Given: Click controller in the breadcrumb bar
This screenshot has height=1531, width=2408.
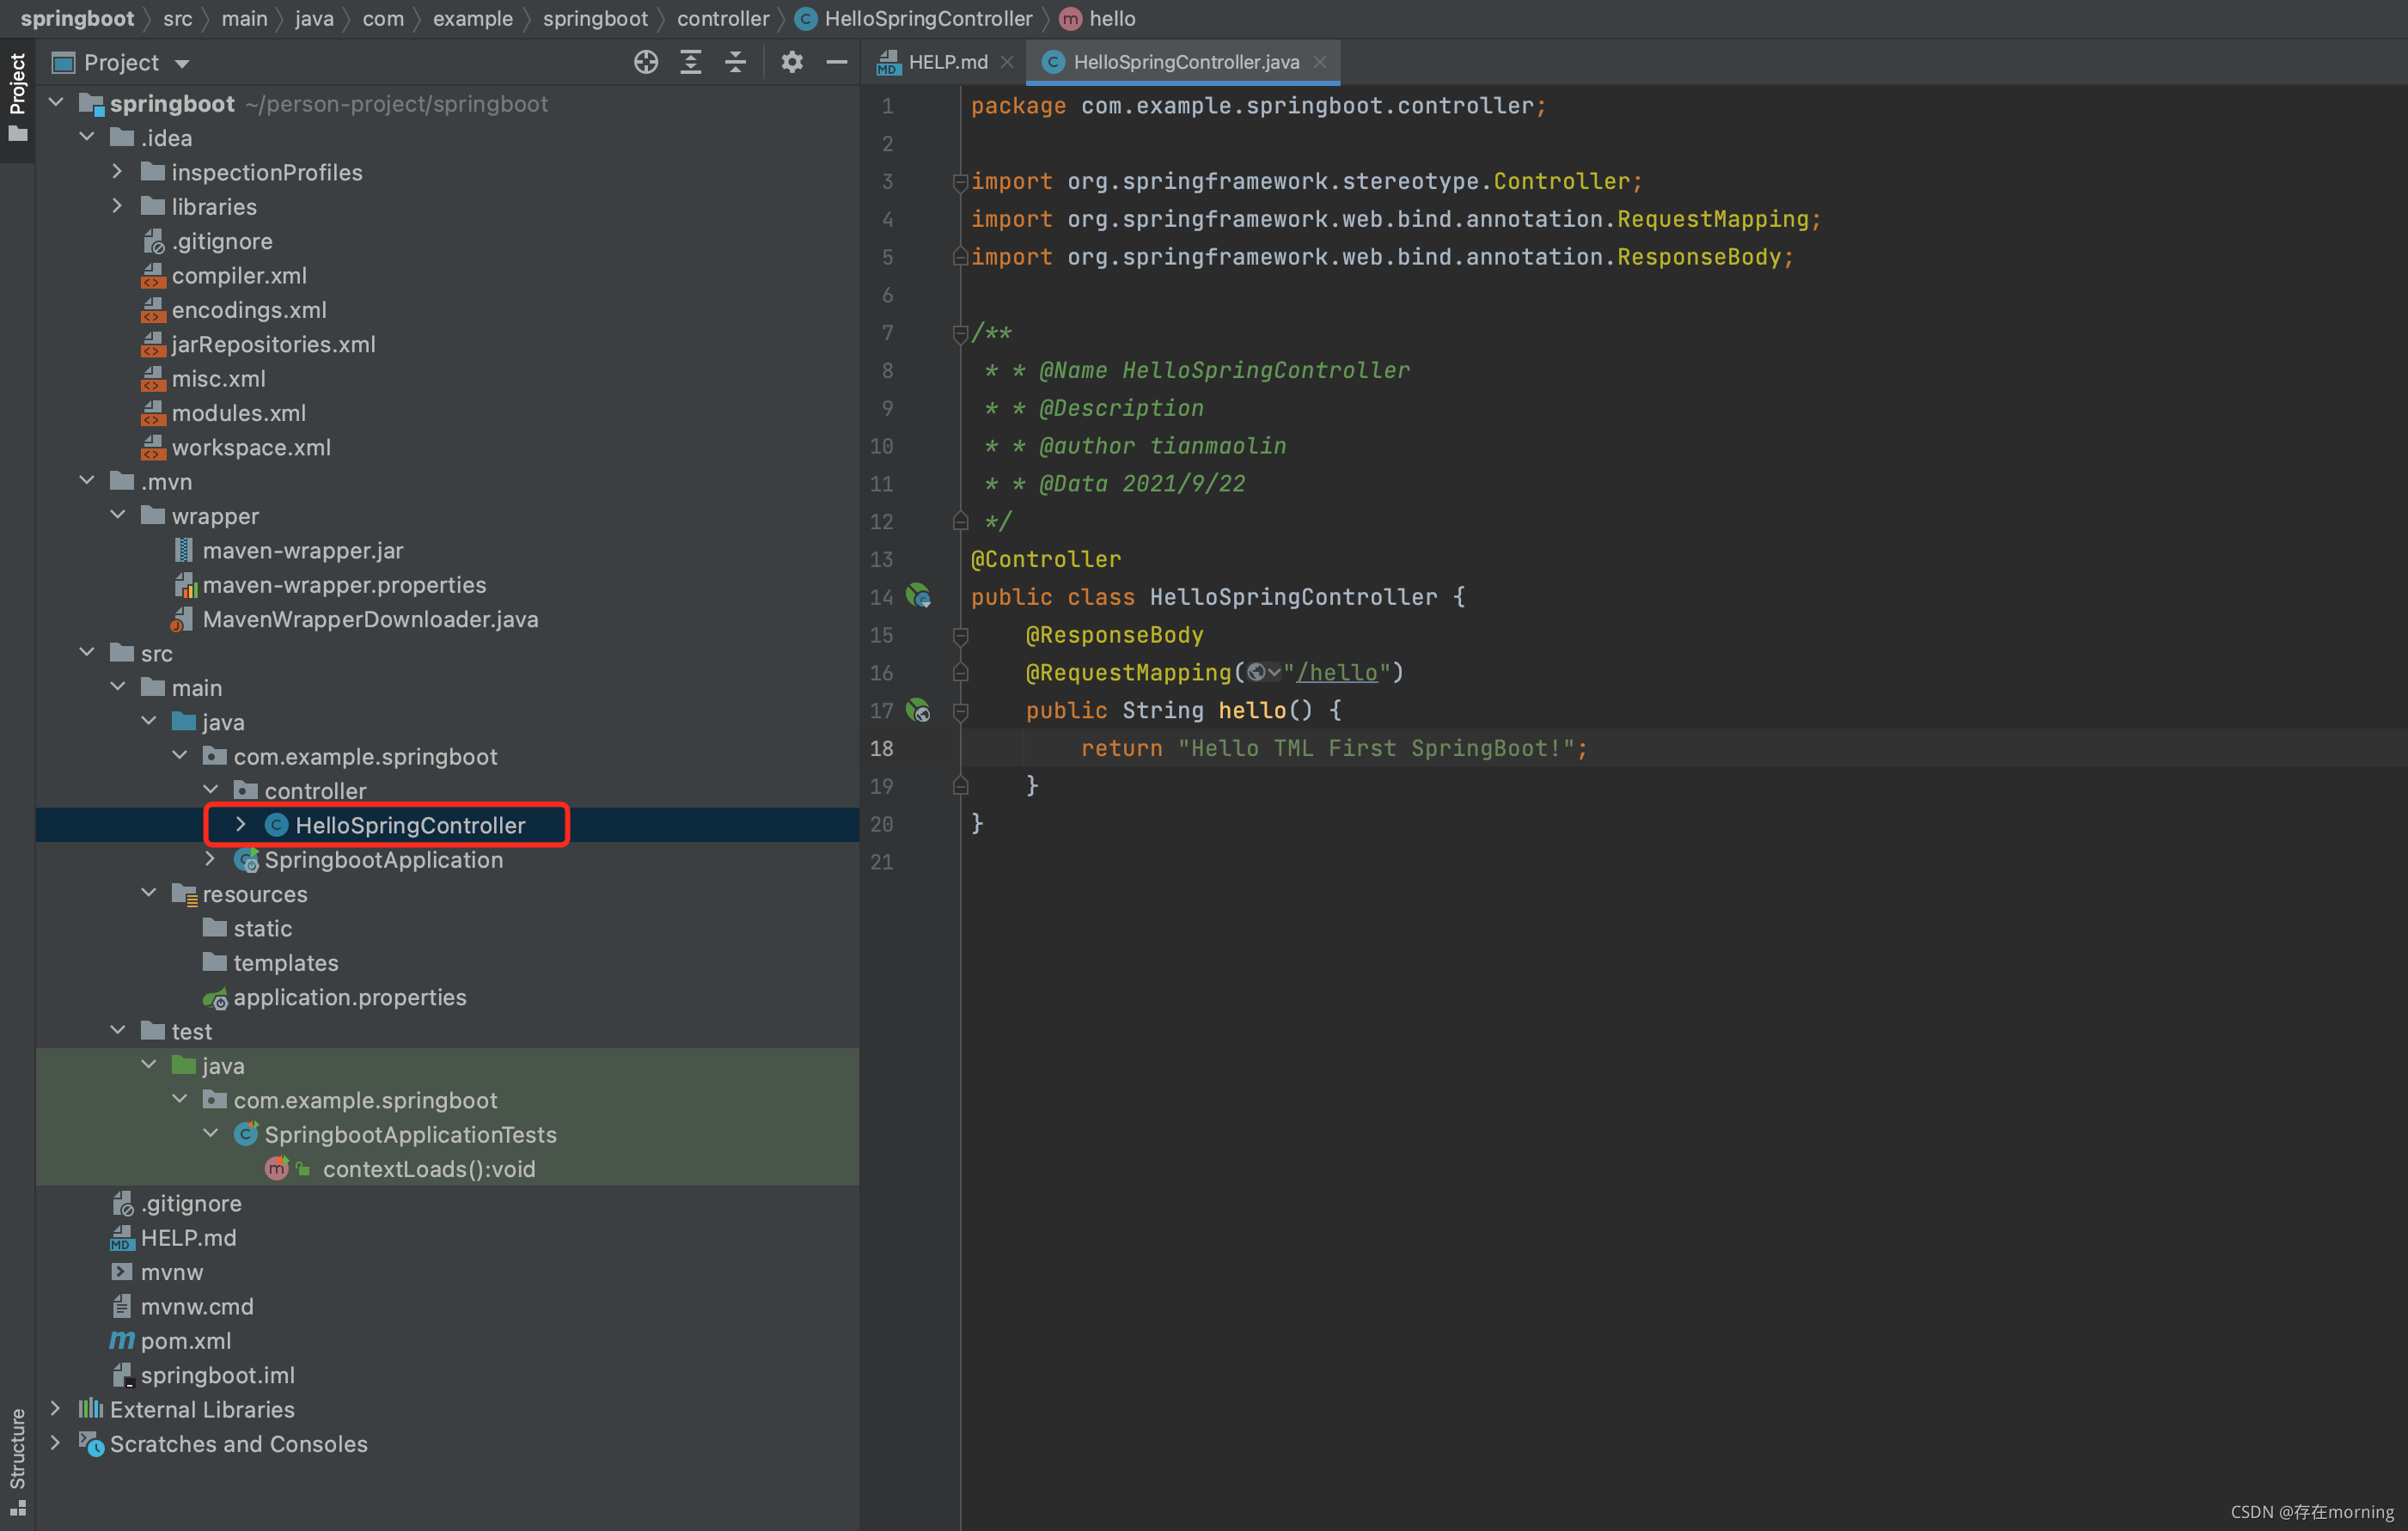Looking at the screenshot, I should tap(722, 18).
